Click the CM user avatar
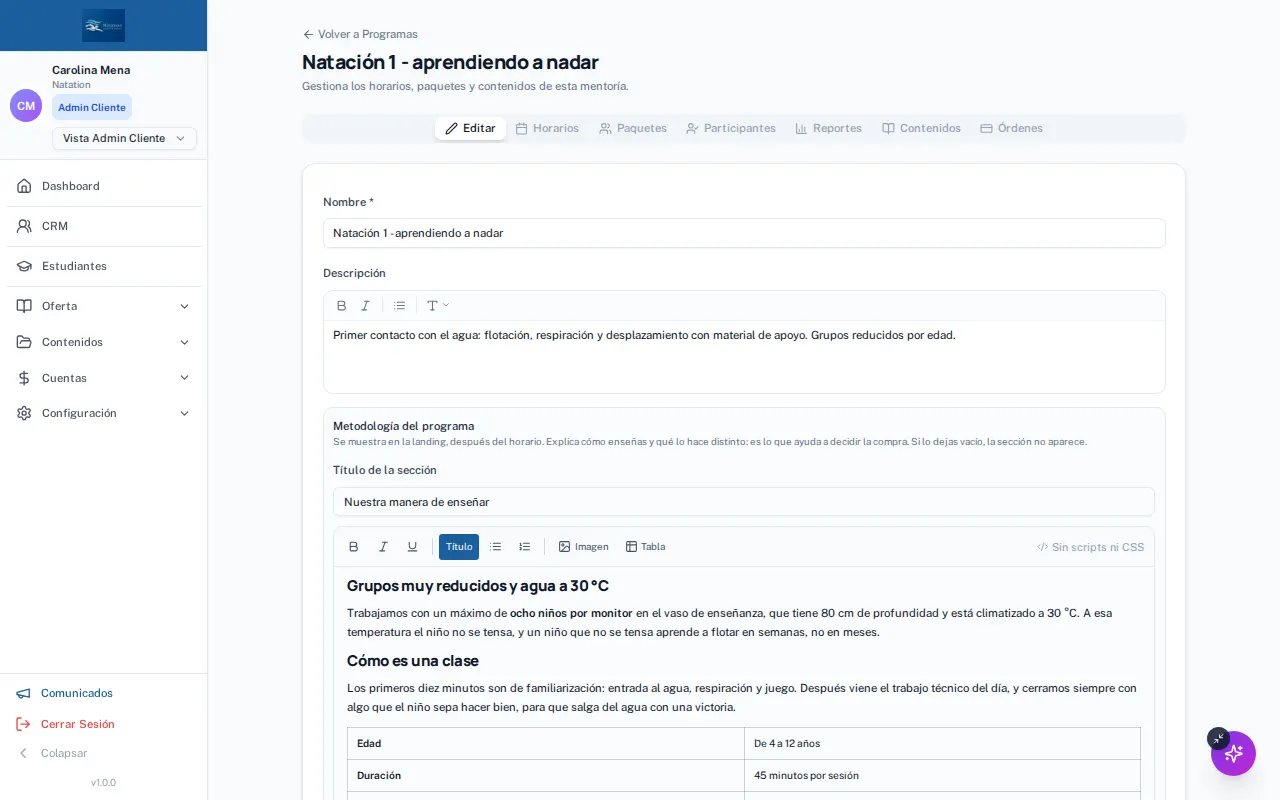 click(x=26, y=105)
